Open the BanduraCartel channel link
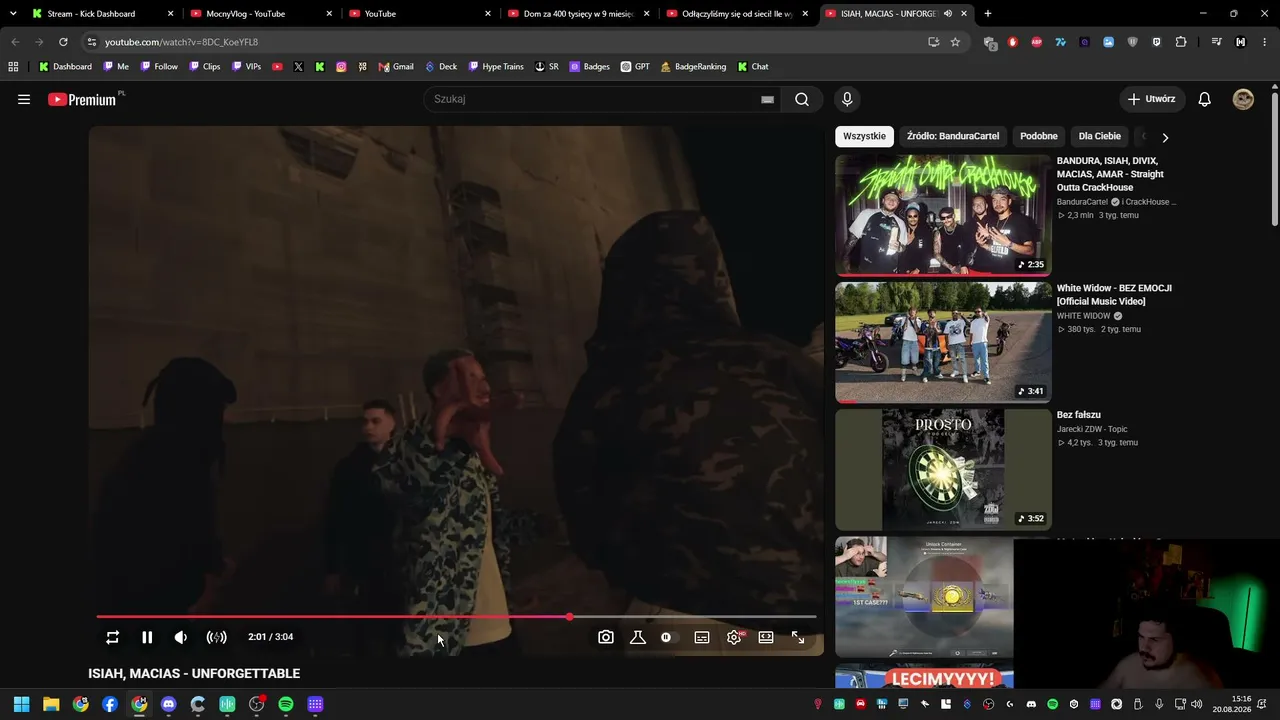This screenshot has width=1280, height=720. click(x=1082, y=202)
